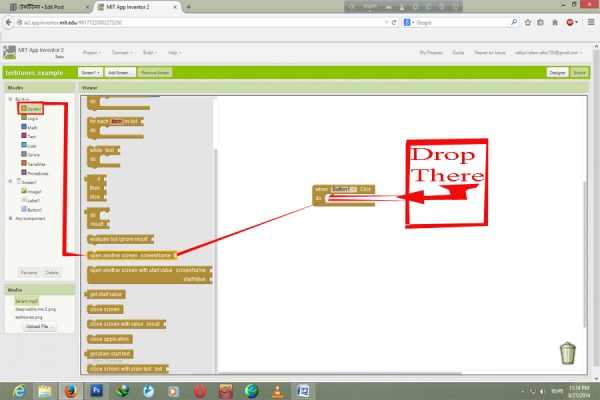The height and width of the screenshot is (400, 600).
Task: Expand the Any component tree node
Action: pos(10,218)
